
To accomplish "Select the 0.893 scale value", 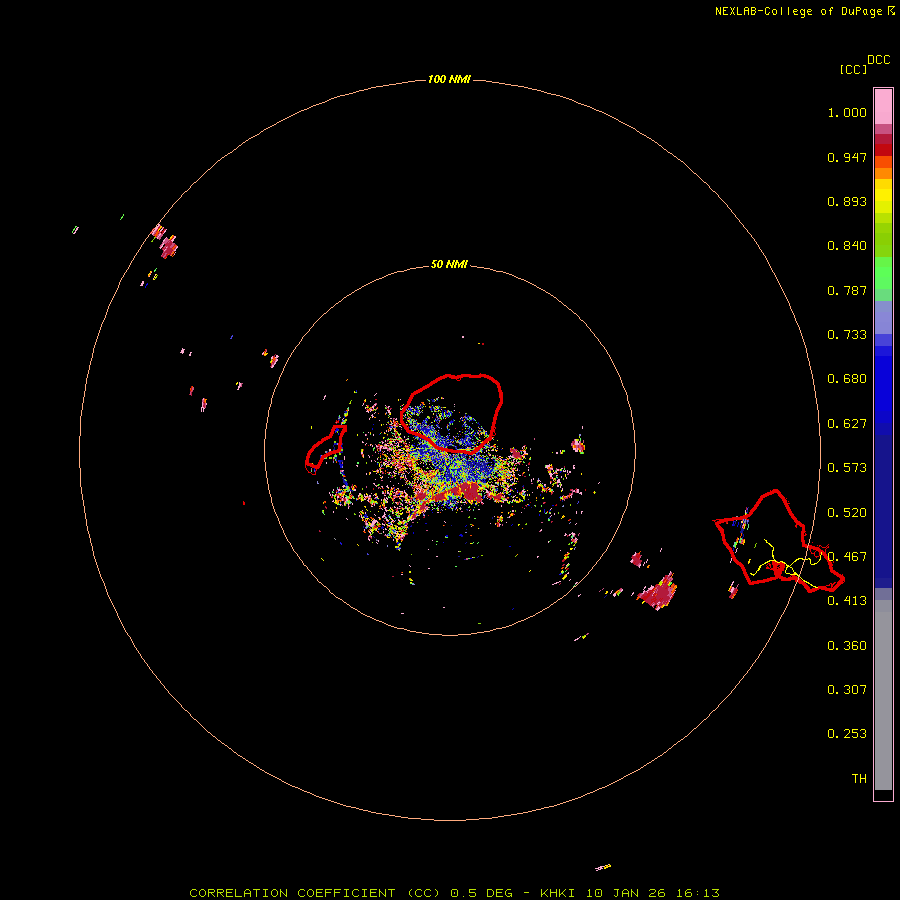I will (847, 201).
